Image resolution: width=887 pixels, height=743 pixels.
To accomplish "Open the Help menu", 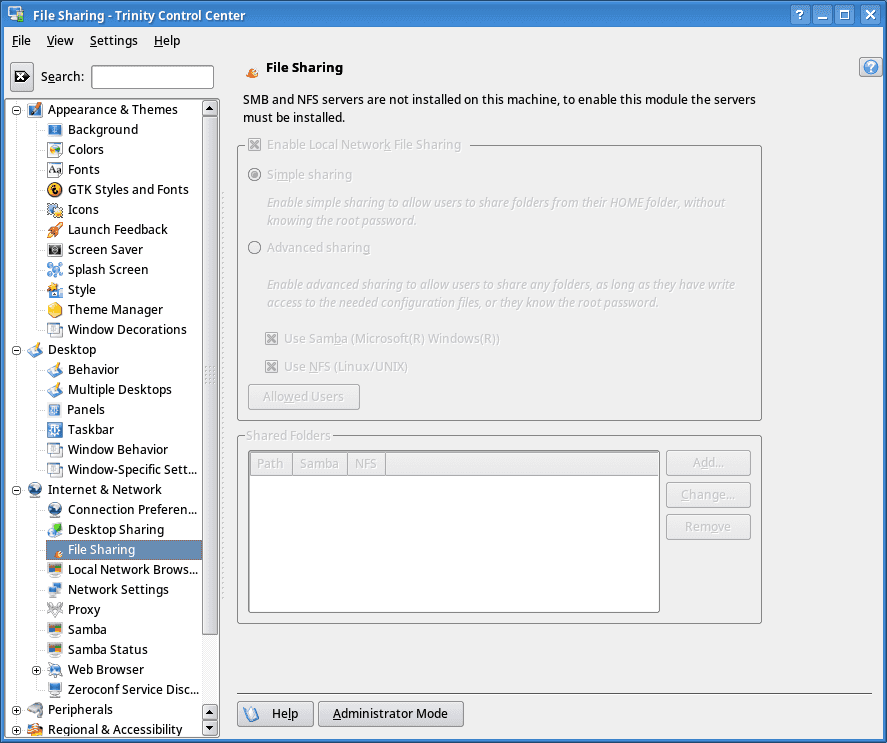I will (167, 41).
